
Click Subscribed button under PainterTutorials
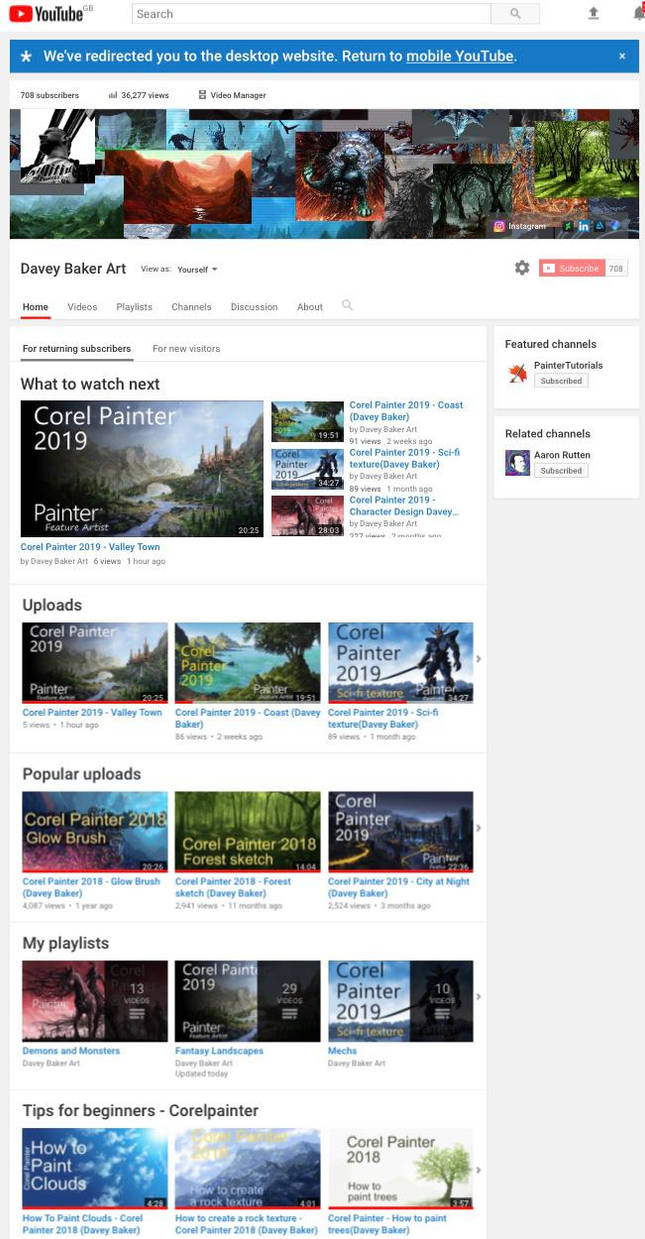(x=561, y=381)
